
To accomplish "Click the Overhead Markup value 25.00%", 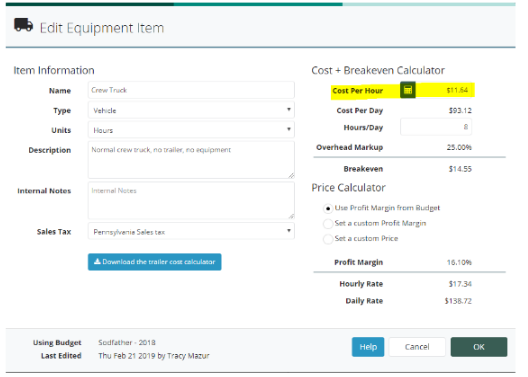I will click(459, 147).
